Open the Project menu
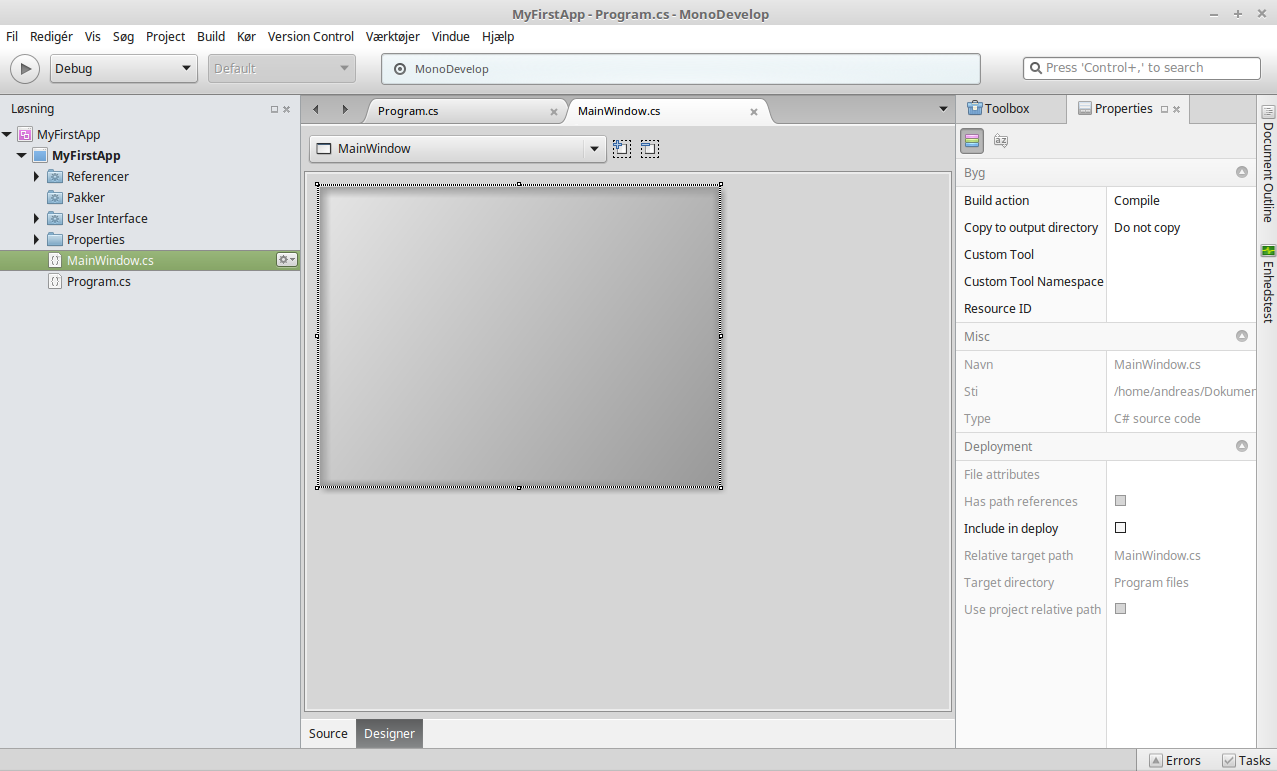The width and height of the screenshot is (1277, 771). pos(166,36)
